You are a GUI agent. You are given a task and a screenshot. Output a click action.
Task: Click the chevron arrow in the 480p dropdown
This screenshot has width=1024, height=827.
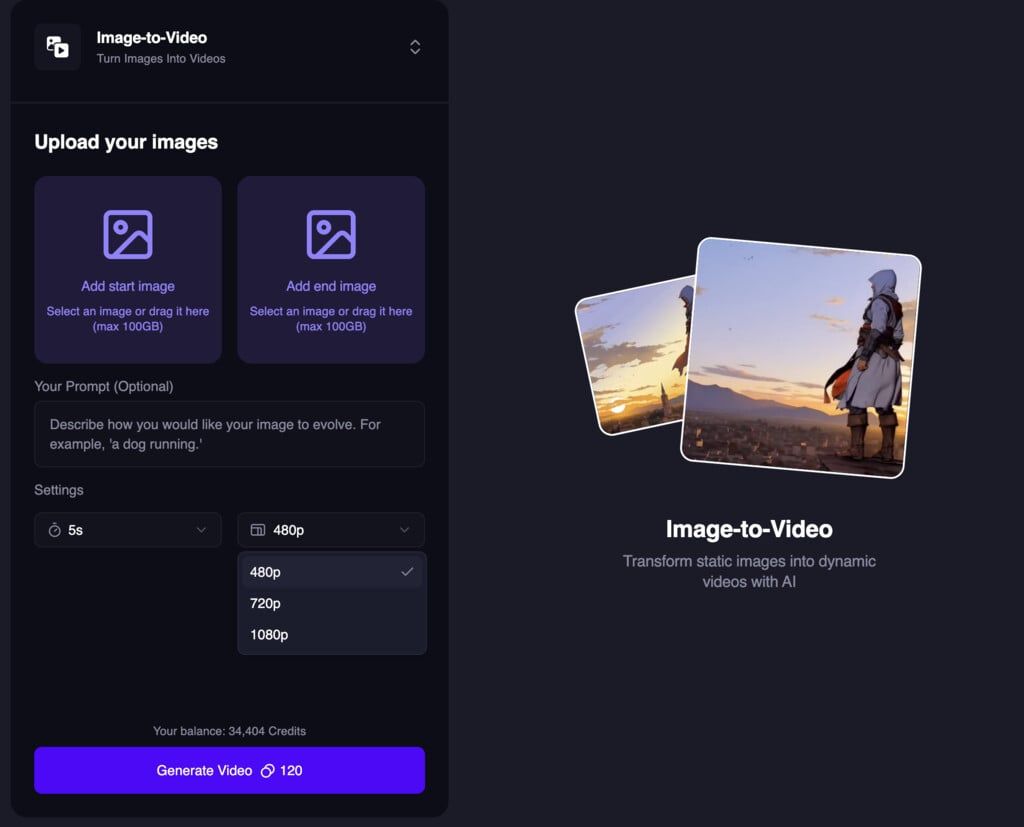(405, 530)
